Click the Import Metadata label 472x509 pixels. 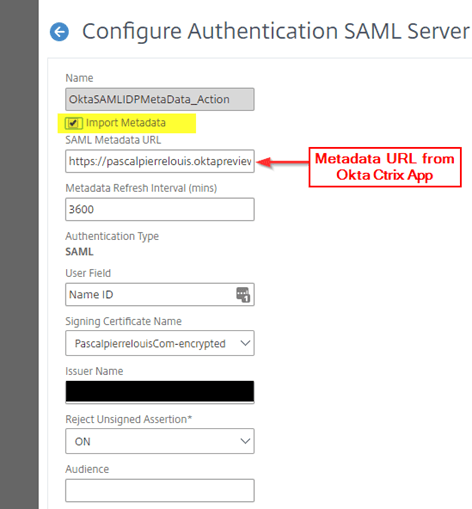(x=126, y=123)
